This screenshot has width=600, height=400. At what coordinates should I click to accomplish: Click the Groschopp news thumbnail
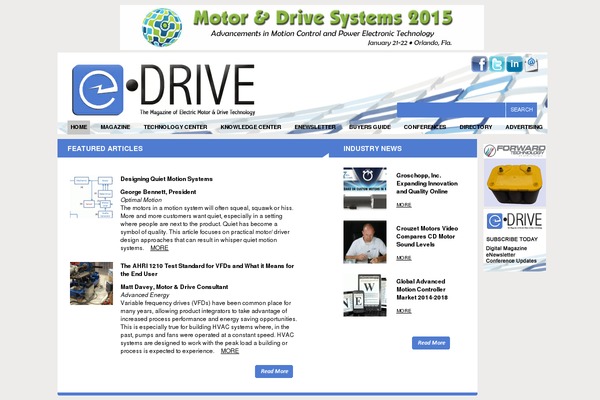click(365, 188)
